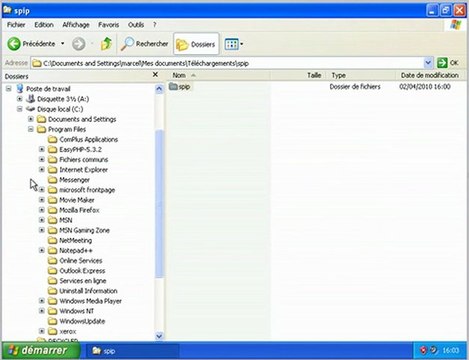Open the ? help menu
The width and height of the screenshot is (469, 360).
tap(155, 25)
